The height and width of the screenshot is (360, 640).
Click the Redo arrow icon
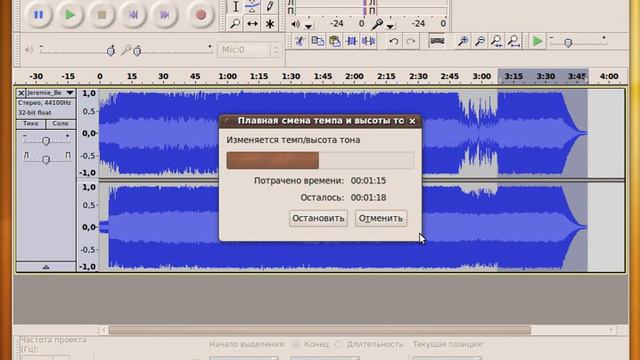point(411,41)
